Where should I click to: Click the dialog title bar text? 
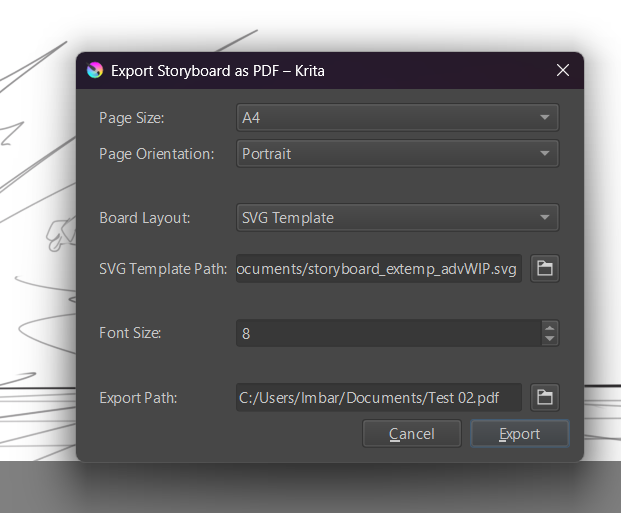tap(217, 71)
